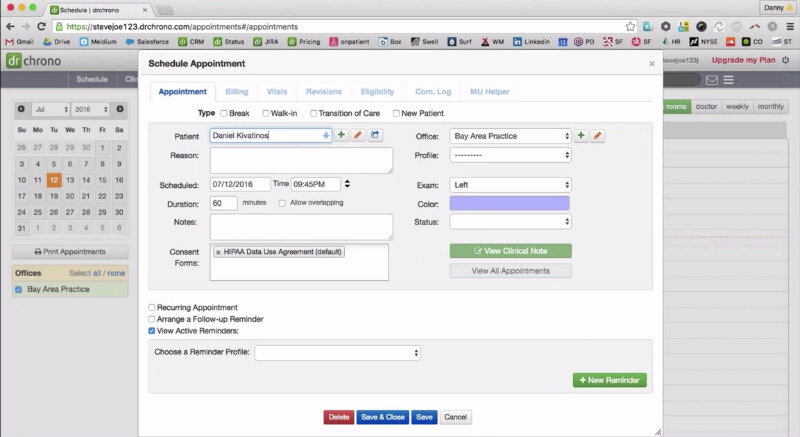Click the purple appointment Color swatch
This screenshot has width=800, height=437.
click(510, 203)
